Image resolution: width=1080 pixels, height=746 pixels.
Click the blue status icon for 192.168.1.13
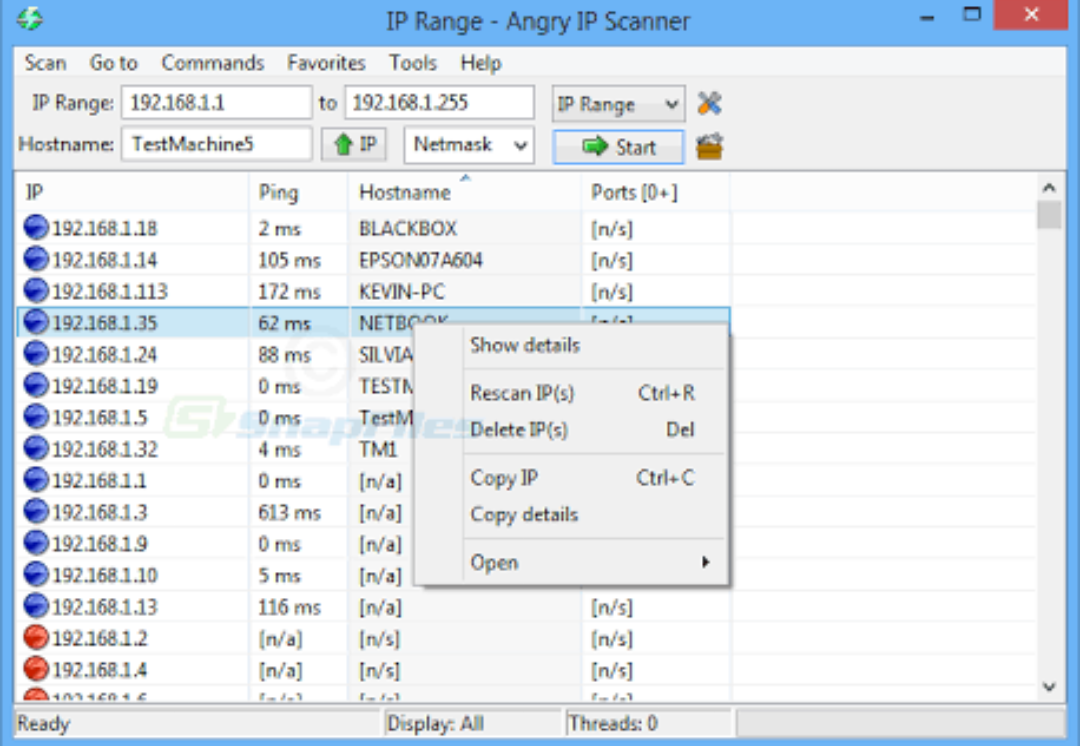click(x=36, y=606)
